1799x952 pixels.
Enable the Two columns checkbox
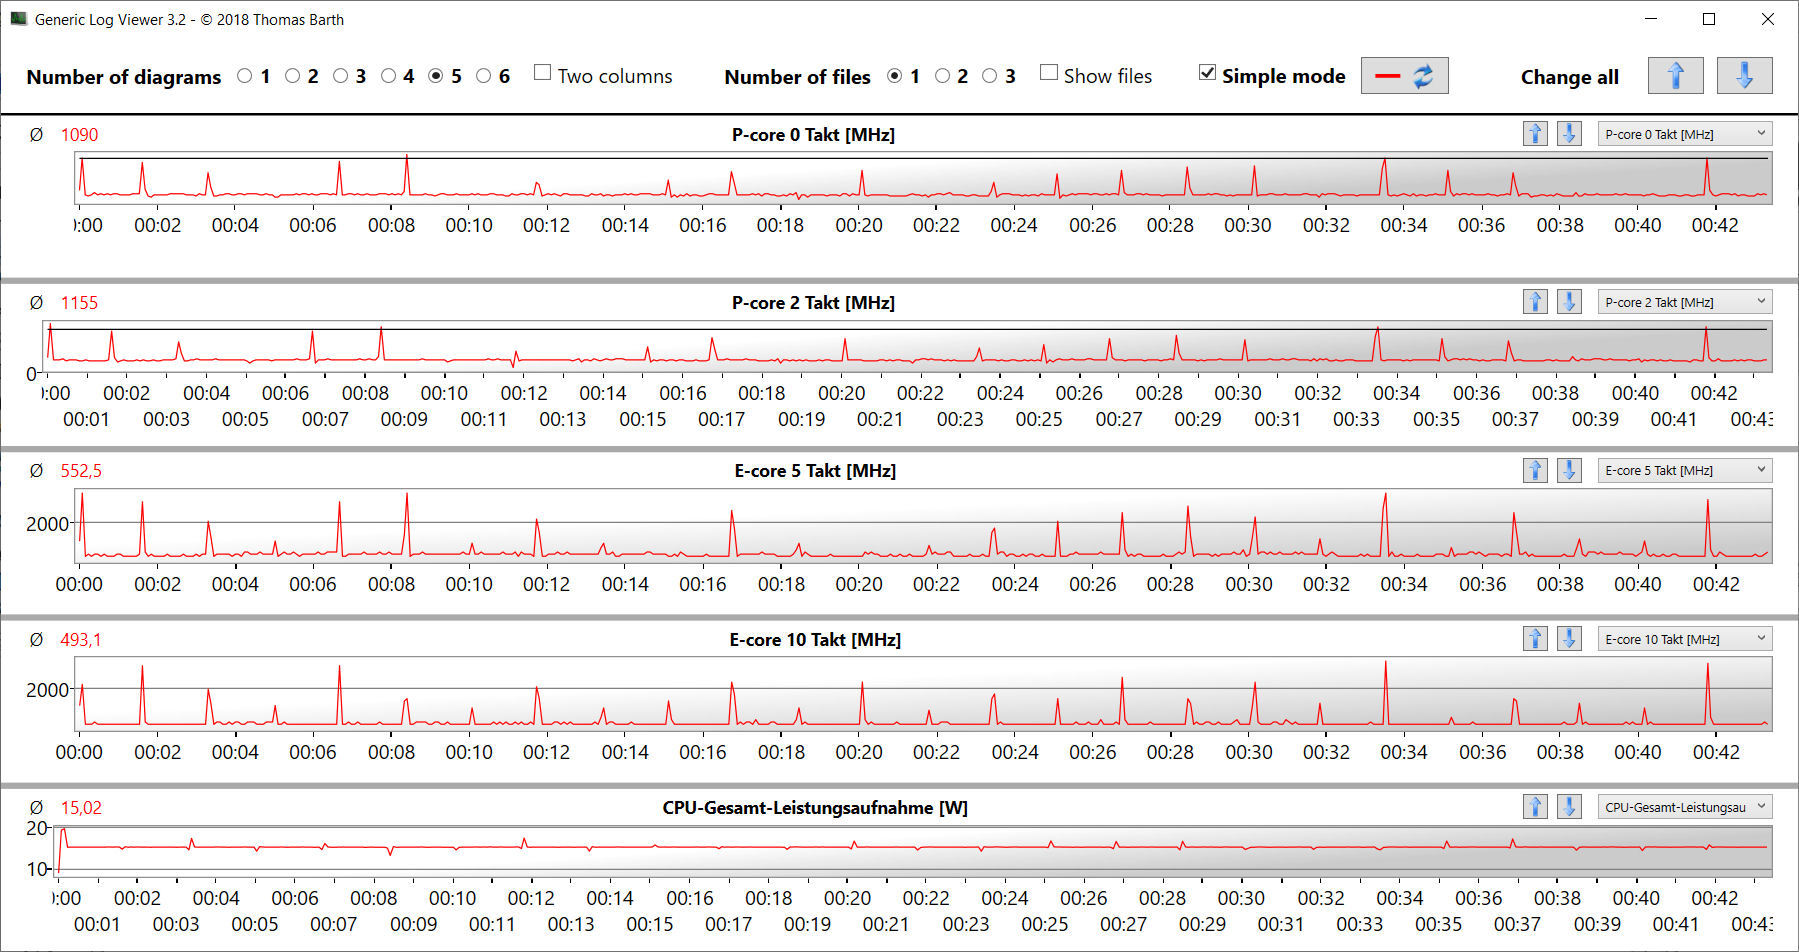(543, 72)
